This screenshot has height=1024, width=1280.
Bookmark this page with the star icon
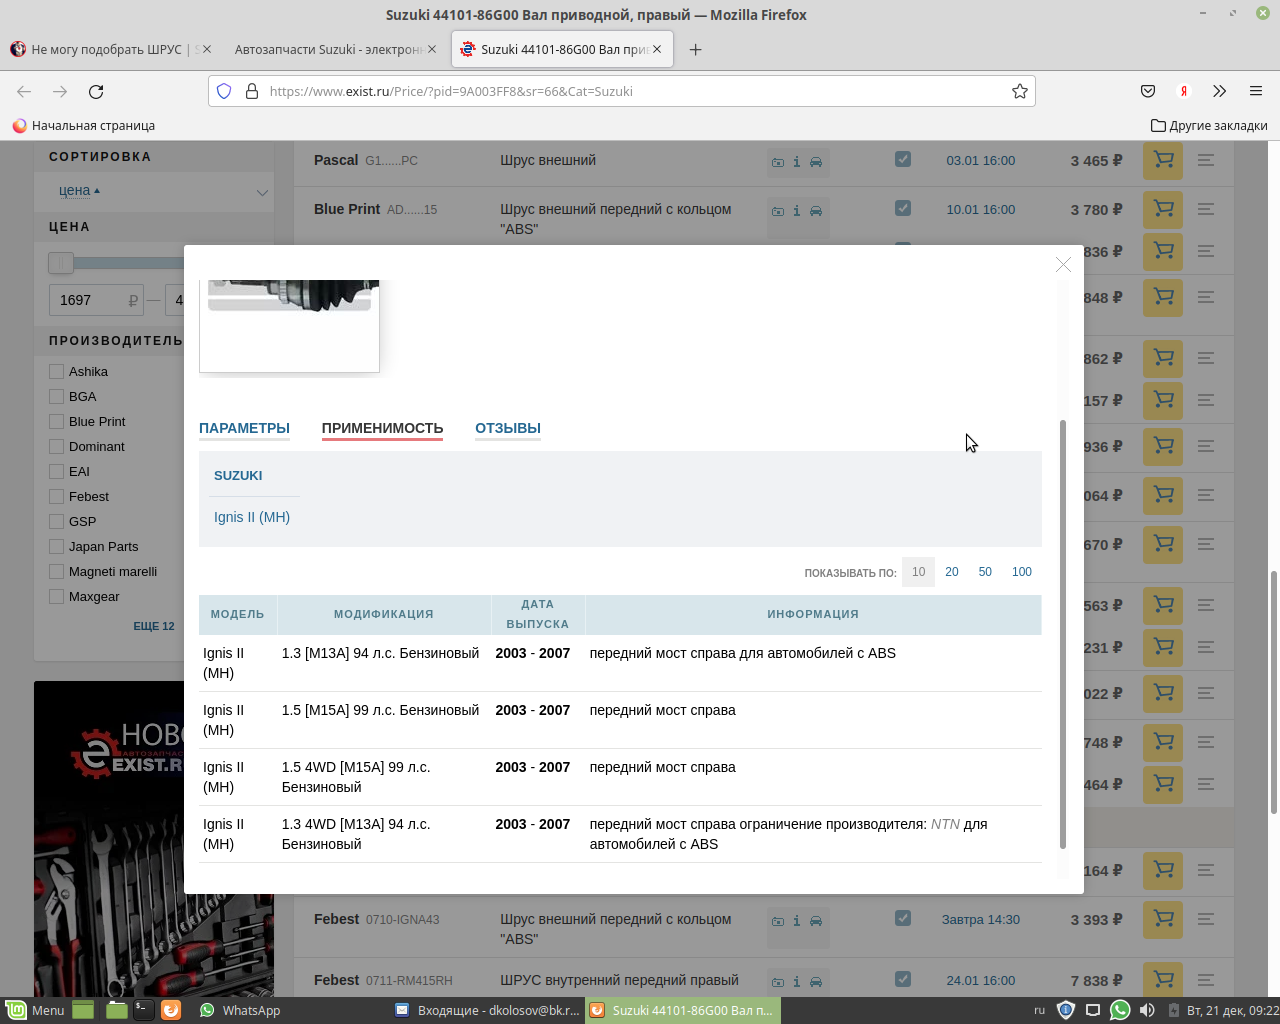click(x=1020, y=91)
